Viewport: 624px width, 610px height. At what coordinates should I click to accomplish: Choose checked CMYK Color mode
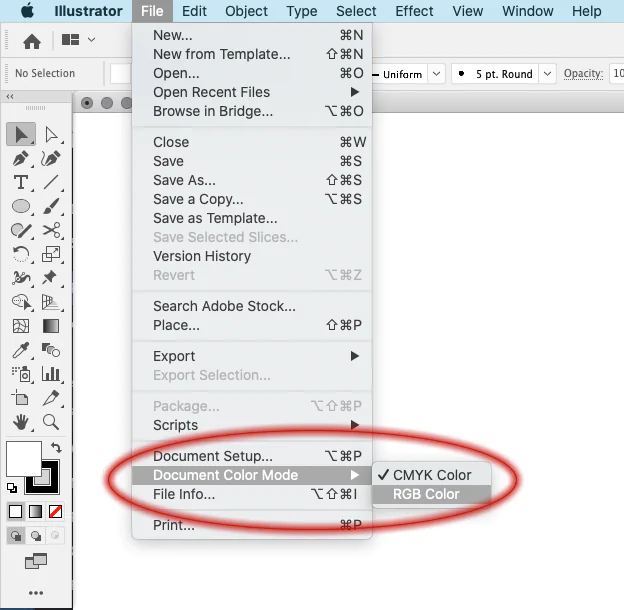pyautogui.click(x=431, y=475)
